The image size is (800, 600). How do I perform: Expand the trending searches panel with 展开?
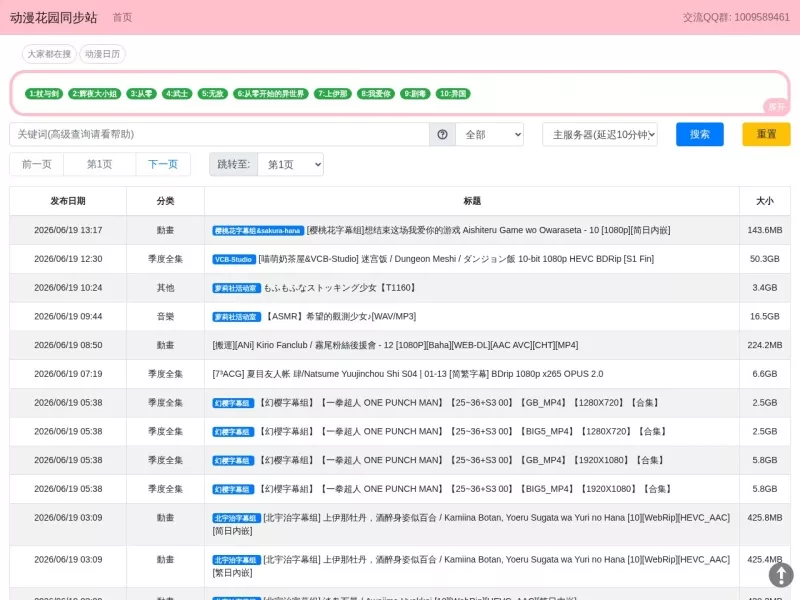point(776,107)
